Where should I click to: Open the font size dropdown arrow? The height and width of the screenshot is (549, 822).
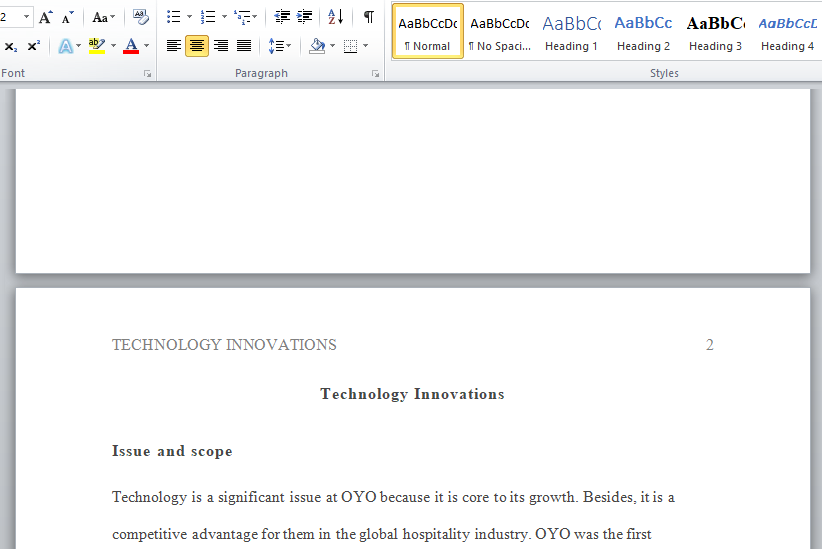click(26, 17)
